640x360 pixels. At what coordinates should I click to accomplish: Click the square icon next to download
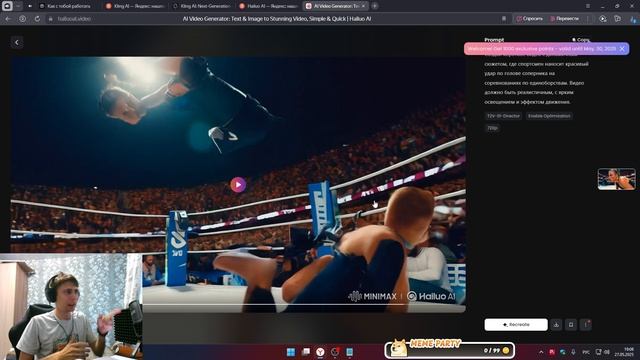coord(571,324)
